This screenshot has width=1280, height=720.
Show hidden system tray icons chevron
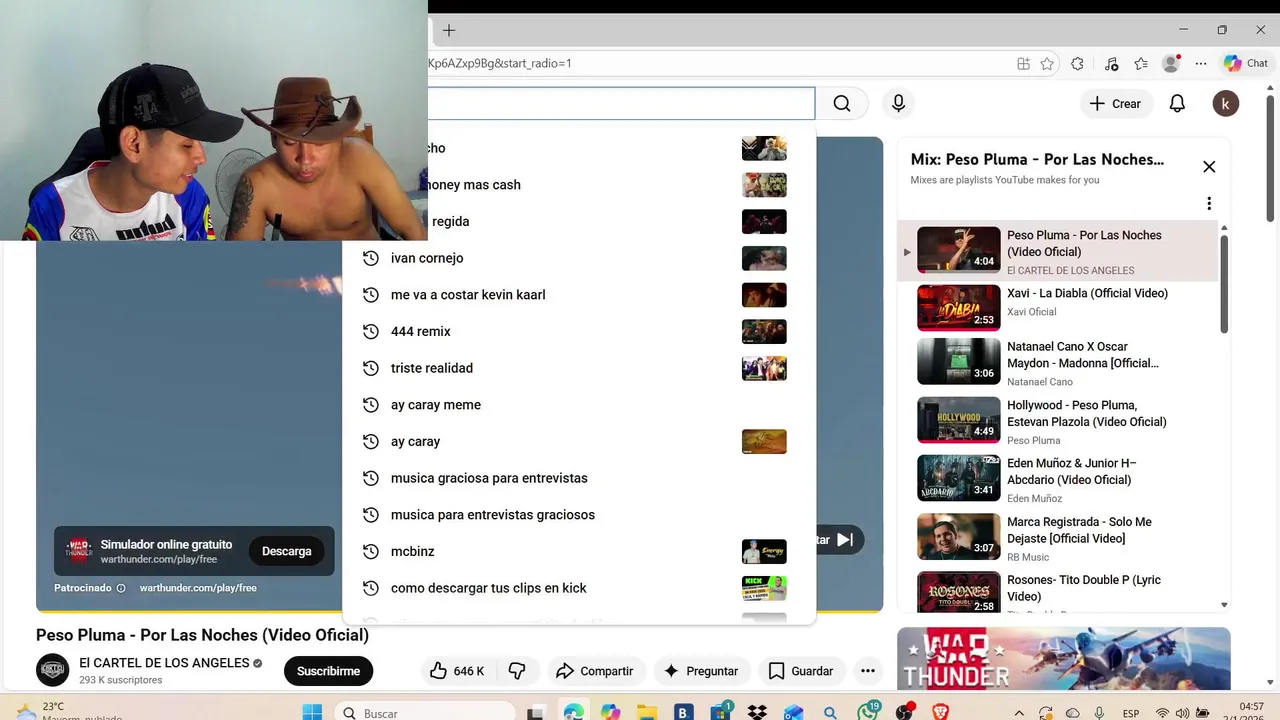(x=1018, y=713)
